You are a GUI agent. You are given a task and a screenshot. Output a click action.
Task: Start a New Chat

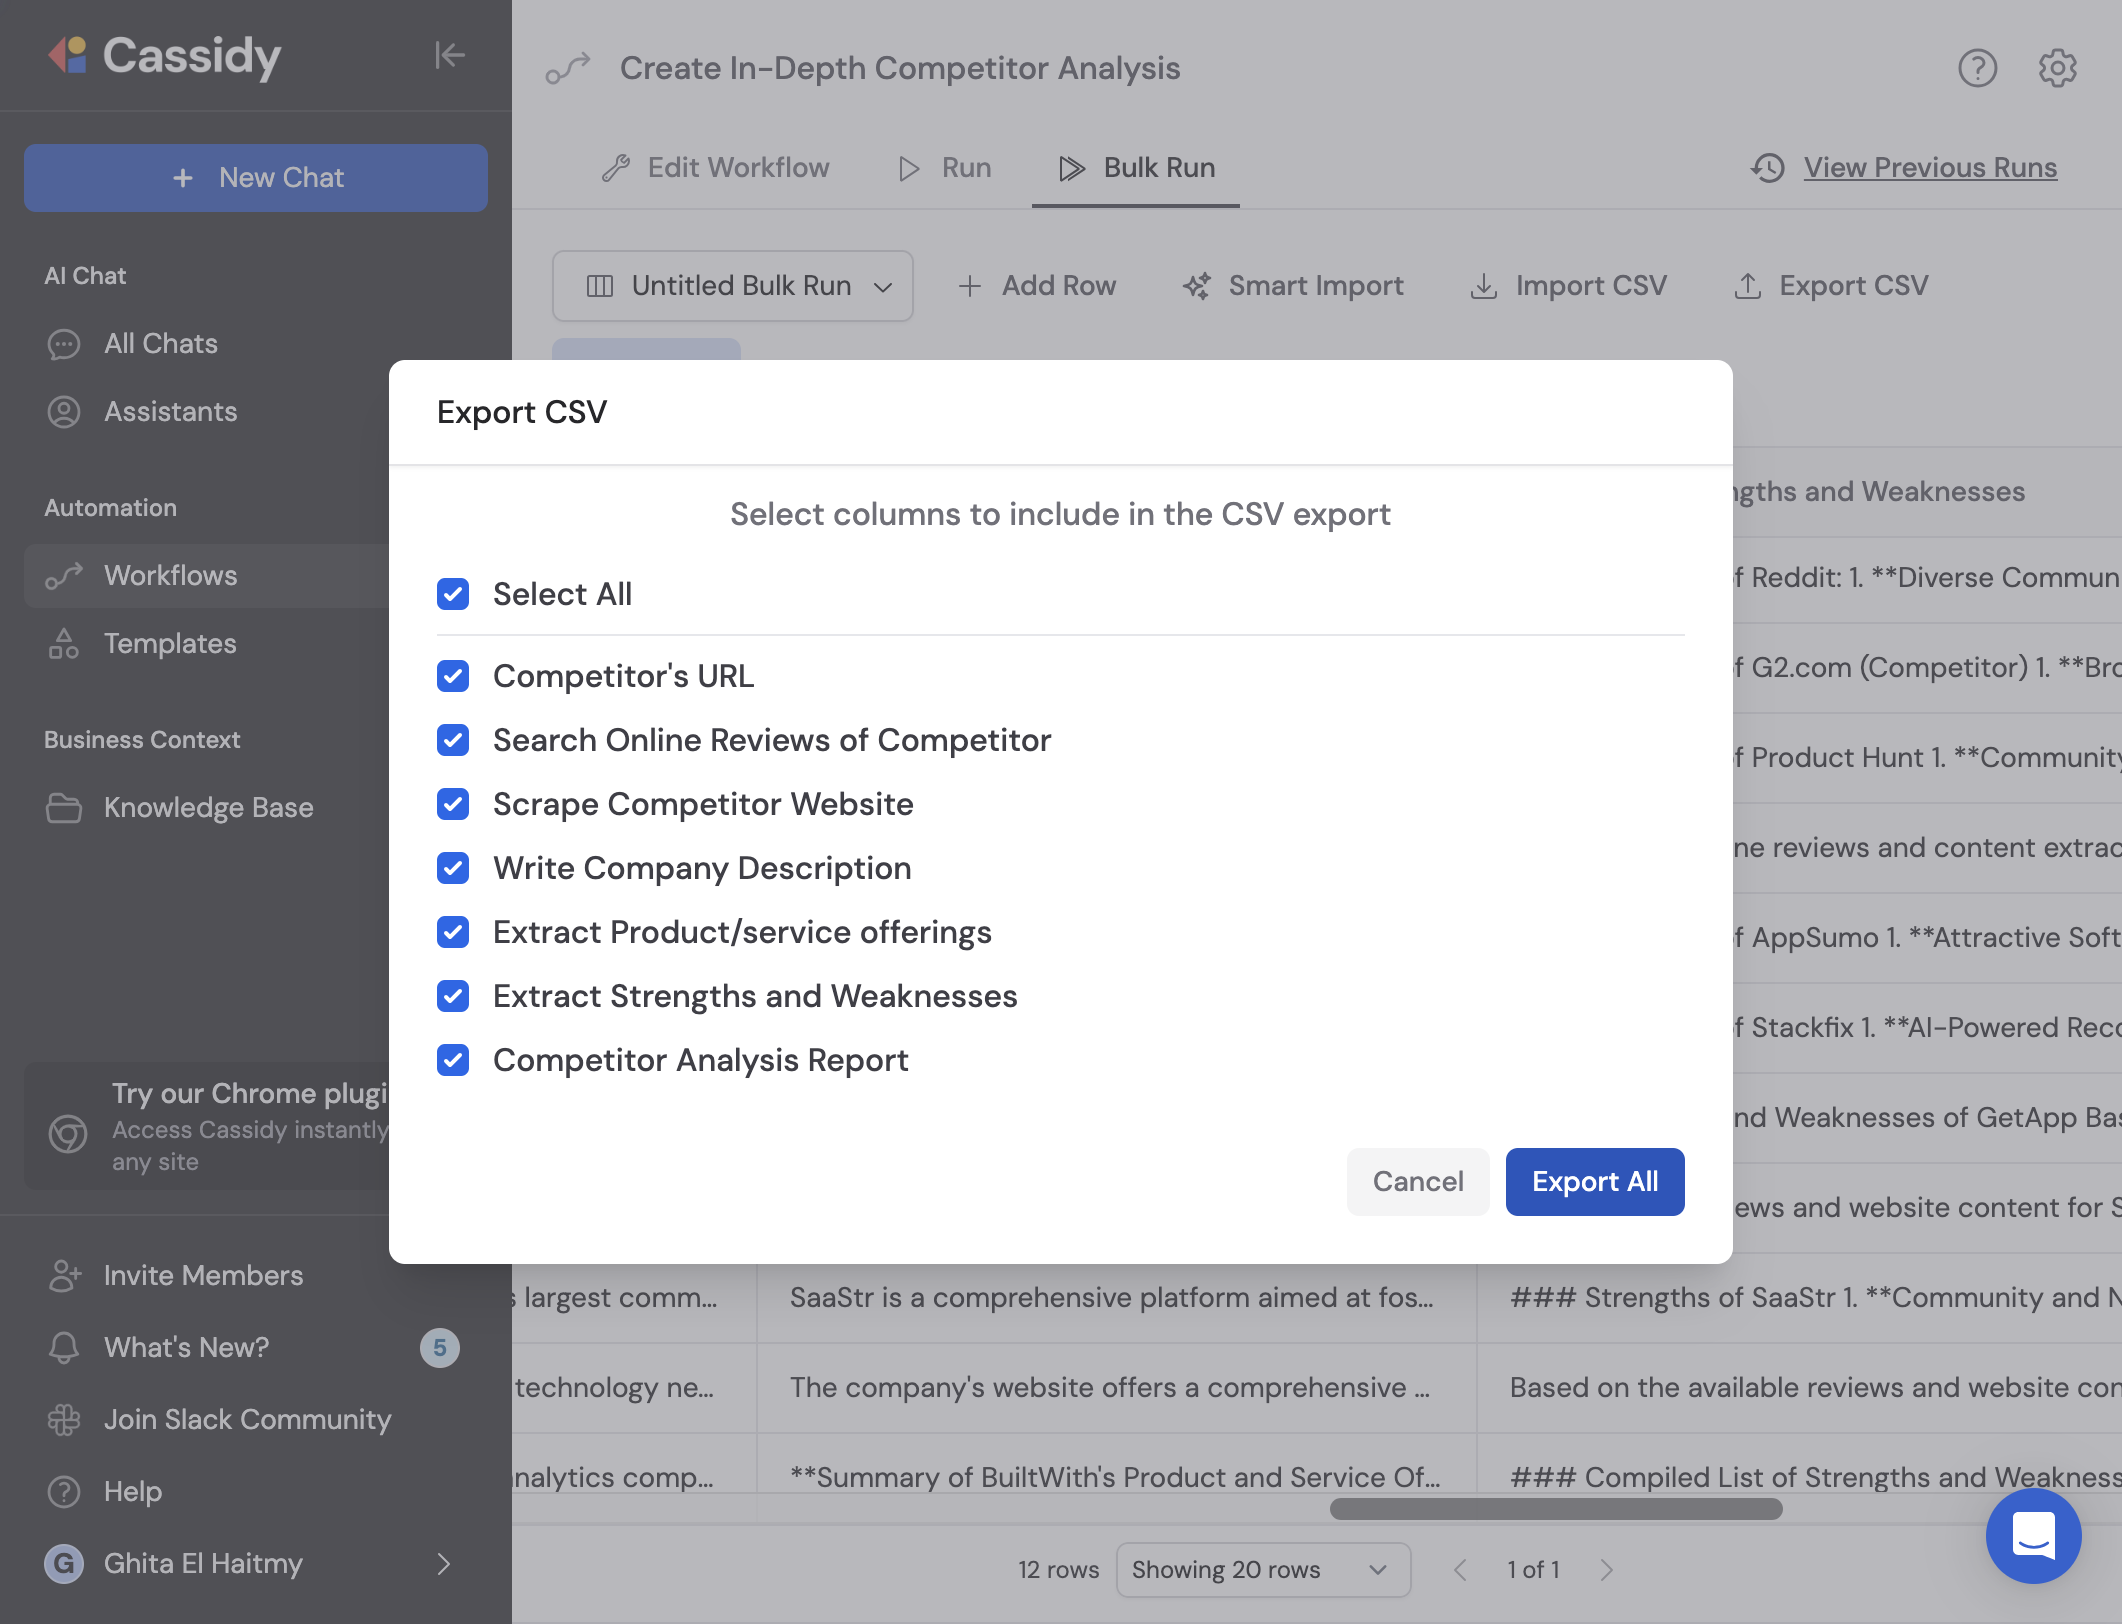tap(256, 178)
